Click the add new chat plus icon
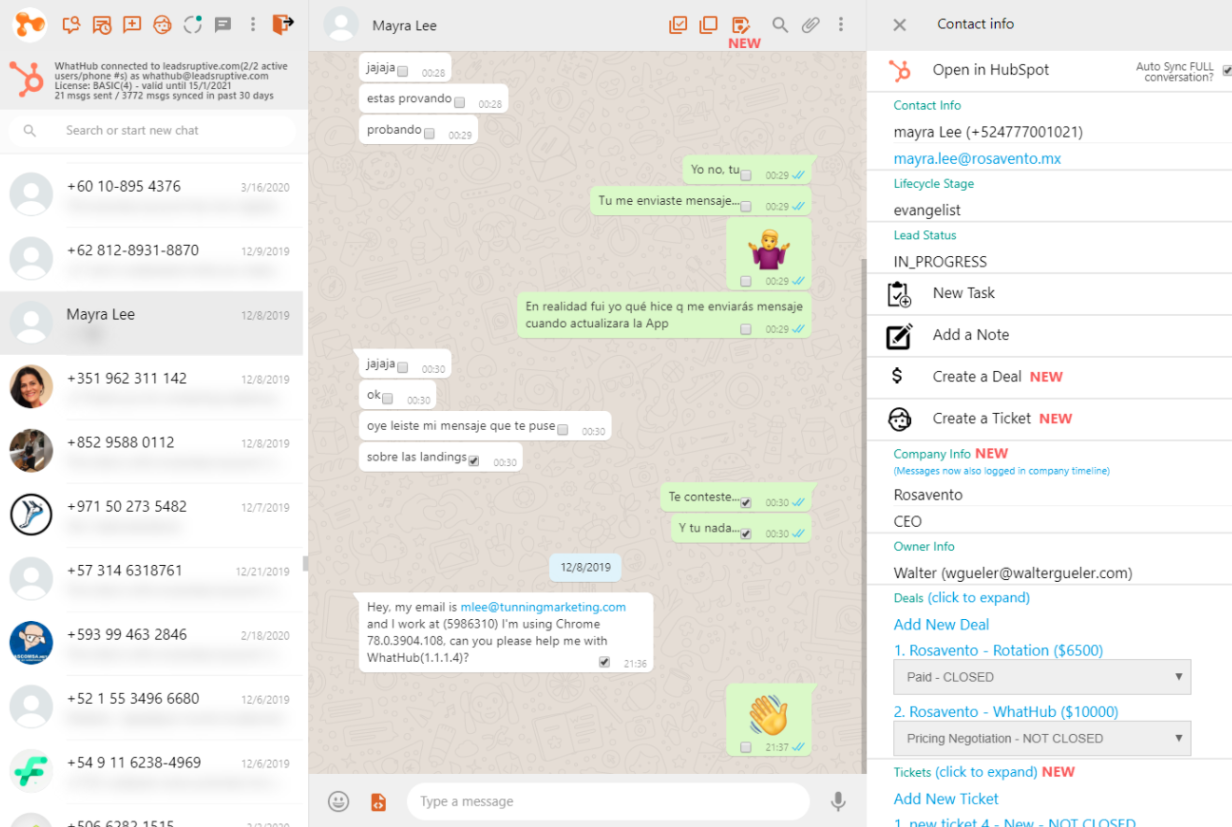Image resolution: width=1232 pixels, height=827 pixels. (x=132, y=24)
